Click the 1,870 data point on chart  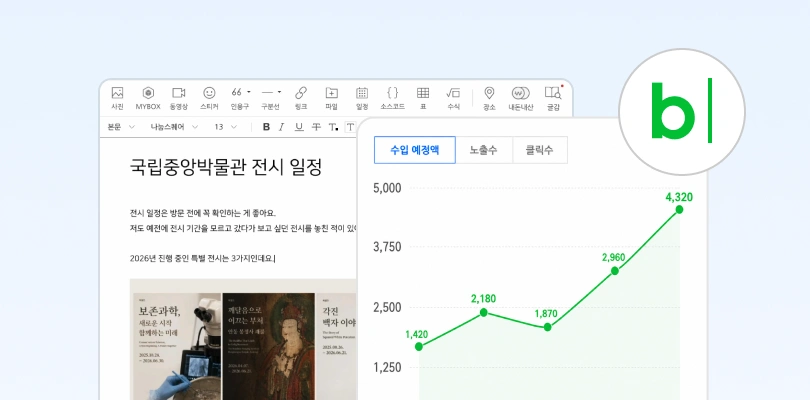coord(548,327)
